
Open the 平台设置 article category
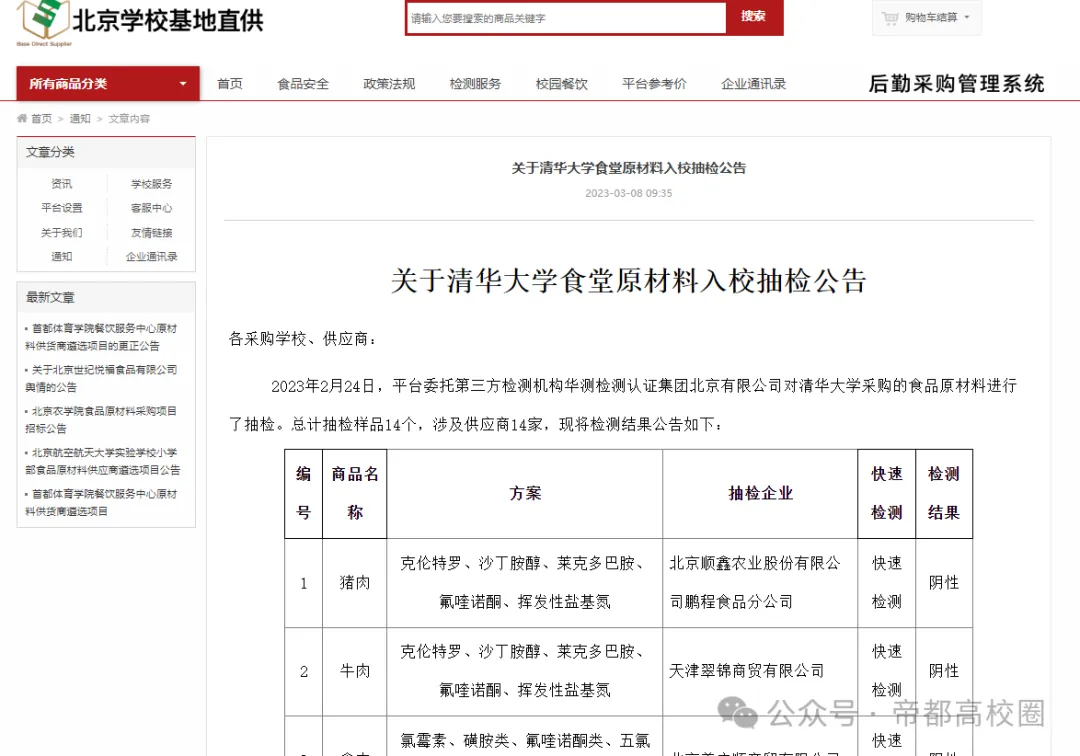(61, 208)
